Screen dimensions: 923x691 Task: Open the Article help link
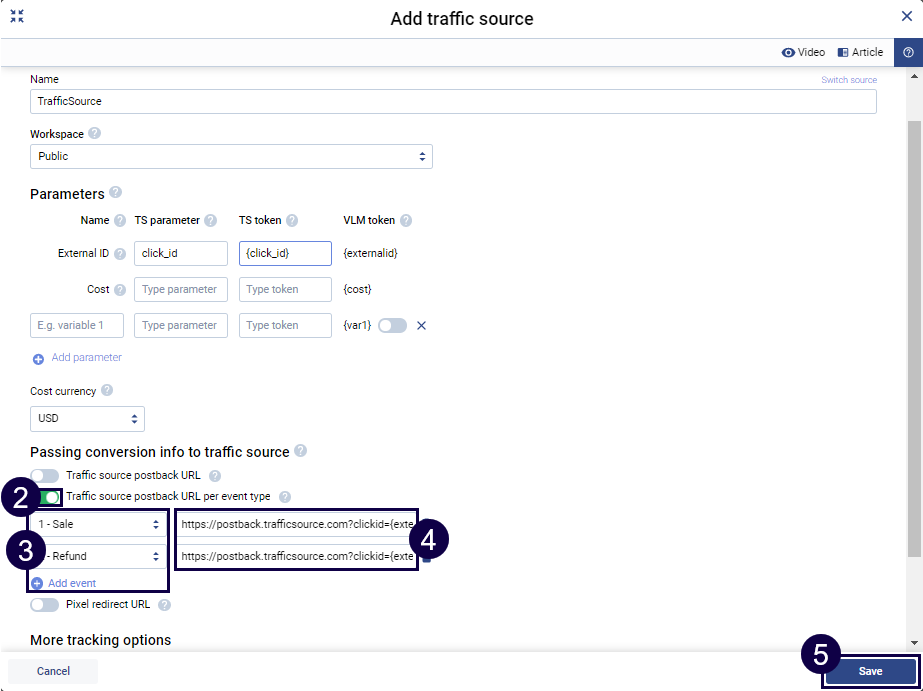click(x=860, y=53)
